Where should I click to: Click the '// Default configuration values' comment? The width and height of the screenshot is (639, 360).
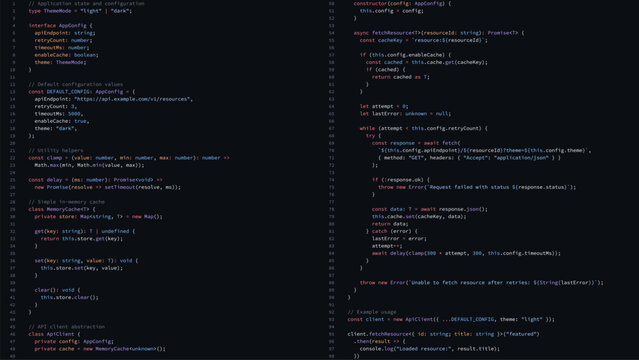[x=75, y=84]
